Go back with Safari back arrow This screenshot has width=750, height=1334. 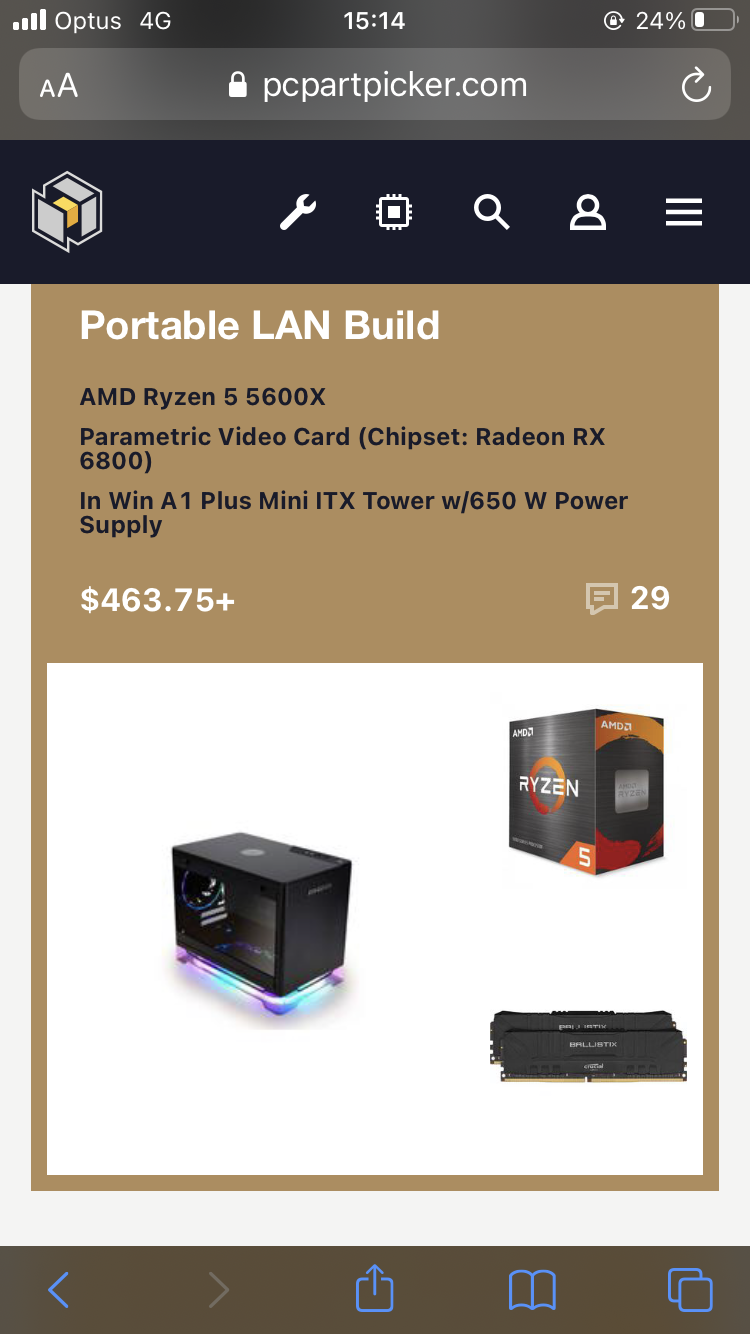pyautogui.click(x=59, y=1289)
